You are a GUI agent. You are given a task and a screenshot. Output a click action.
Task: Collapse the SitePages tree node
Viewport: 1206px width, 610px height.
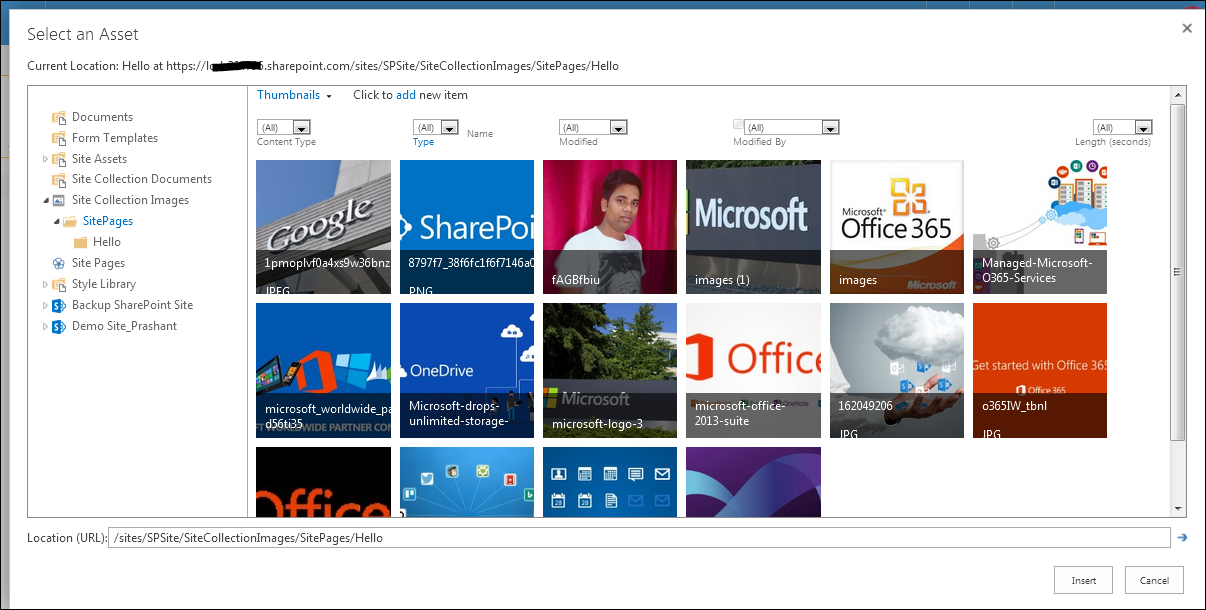[x=56, y=221]
